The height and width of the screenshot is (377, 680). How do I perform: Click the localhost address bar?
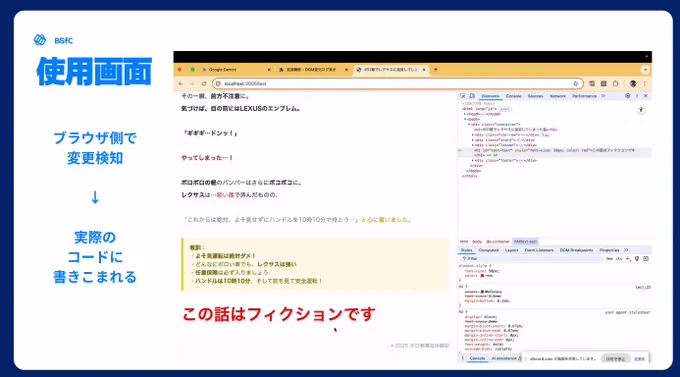click(x=397, y=83)
